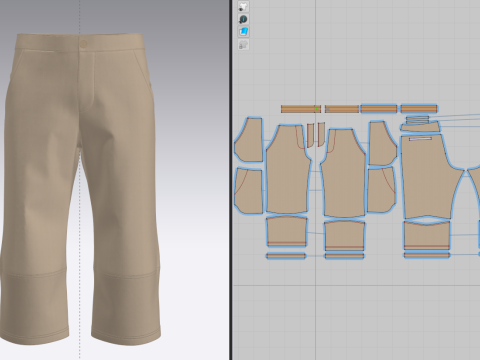Toggle the blue pattern texture surface icon
This screenshot has width=480, height=360.
click(244, 32)
